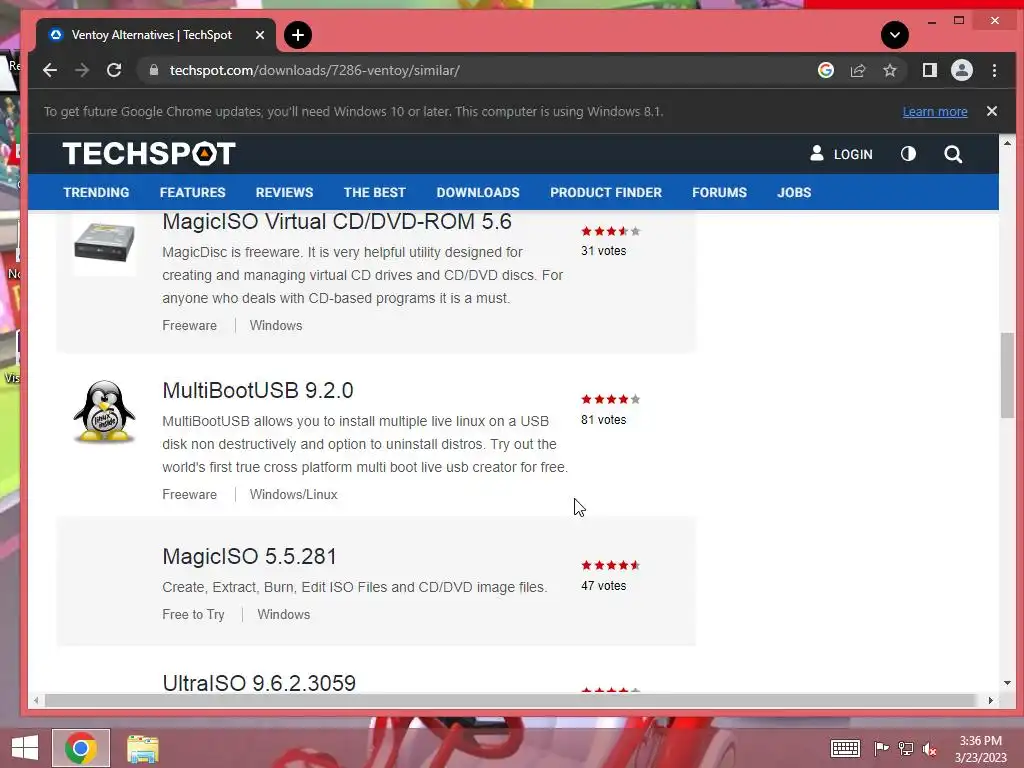Open the TRENDING menu
Screen dimensions: 1024x768
click(96, 193)
